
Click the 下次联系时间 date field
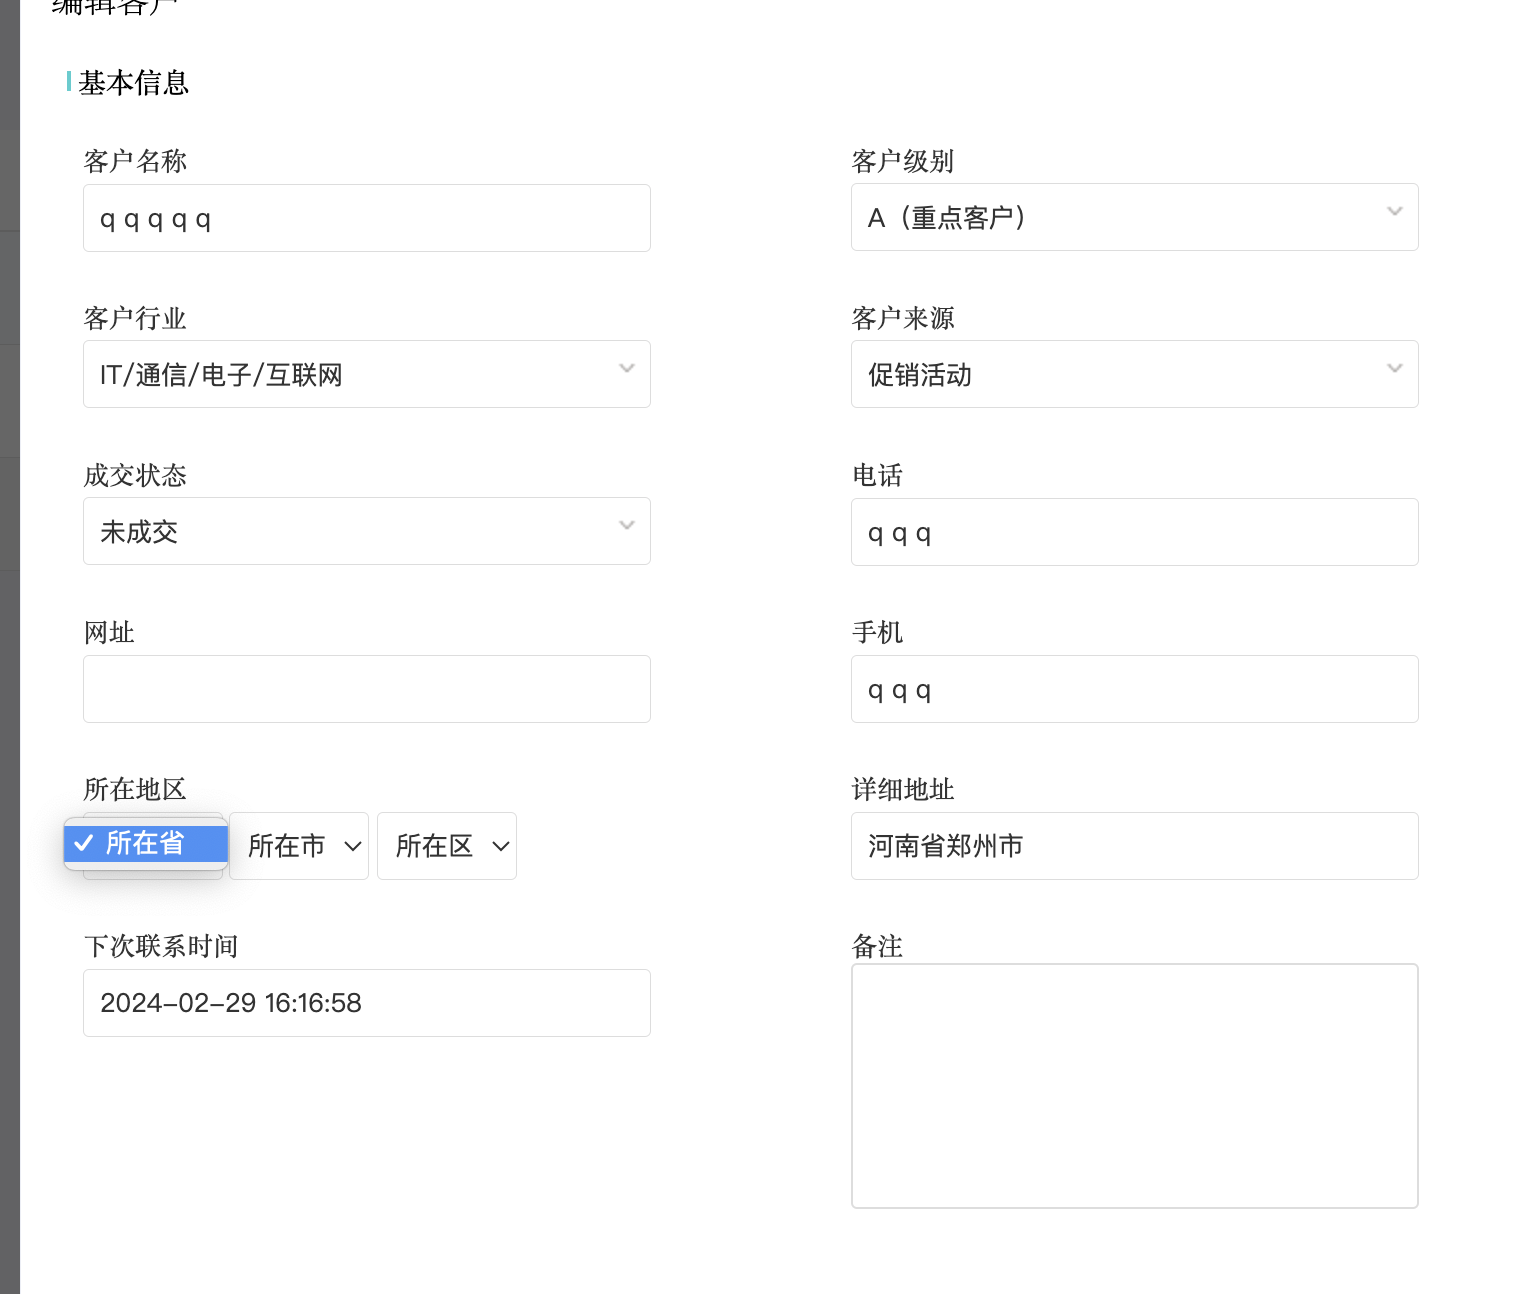click(x=367, y=1003)
